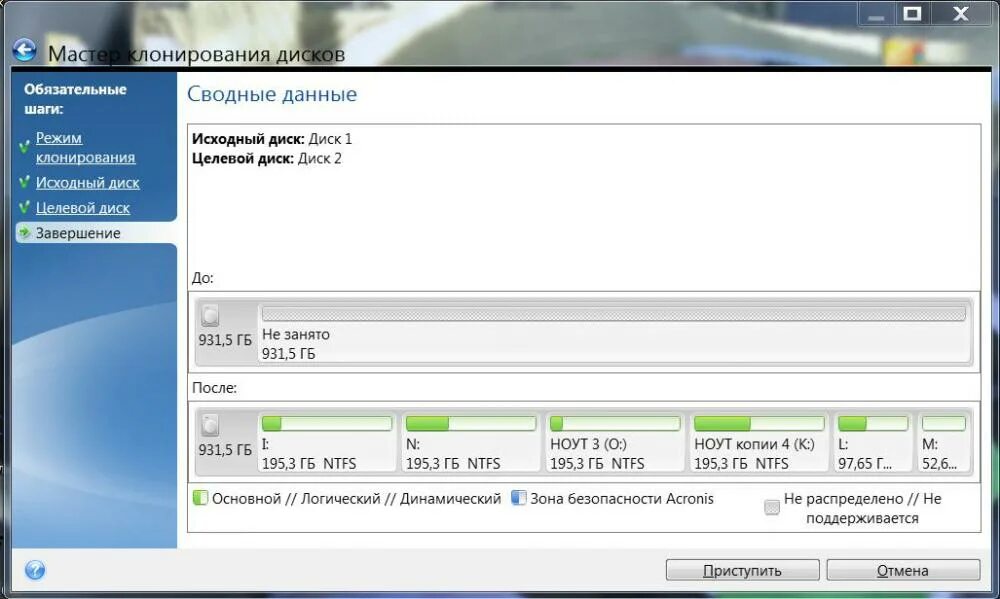Image resolution: width=1000 pixels, height=599 pixels.
Task: Select the "НОУТ 3 (O:)" partition block
Action: [615, 440]
